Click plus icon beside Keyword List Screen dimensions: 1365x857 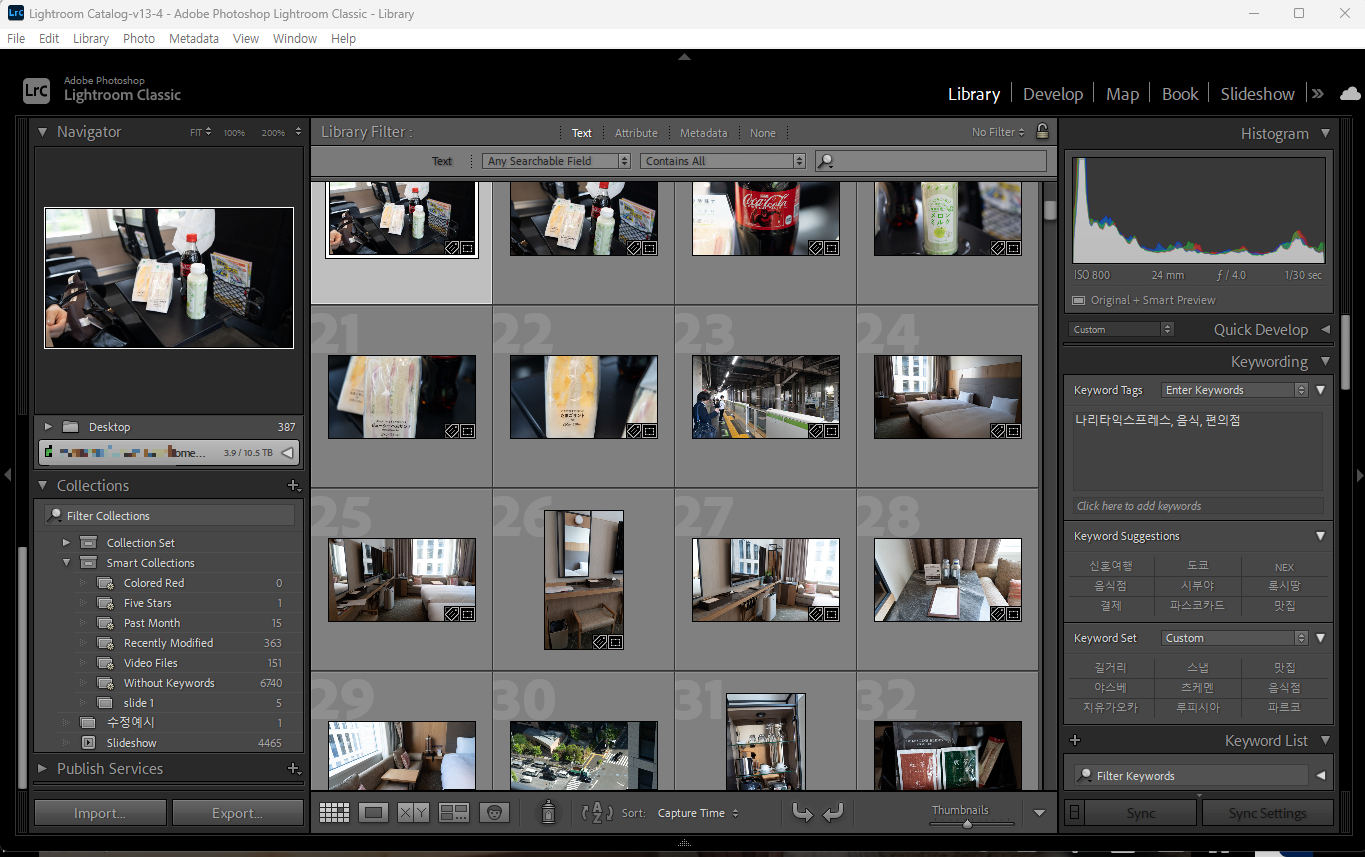[x=1075, y=740]
